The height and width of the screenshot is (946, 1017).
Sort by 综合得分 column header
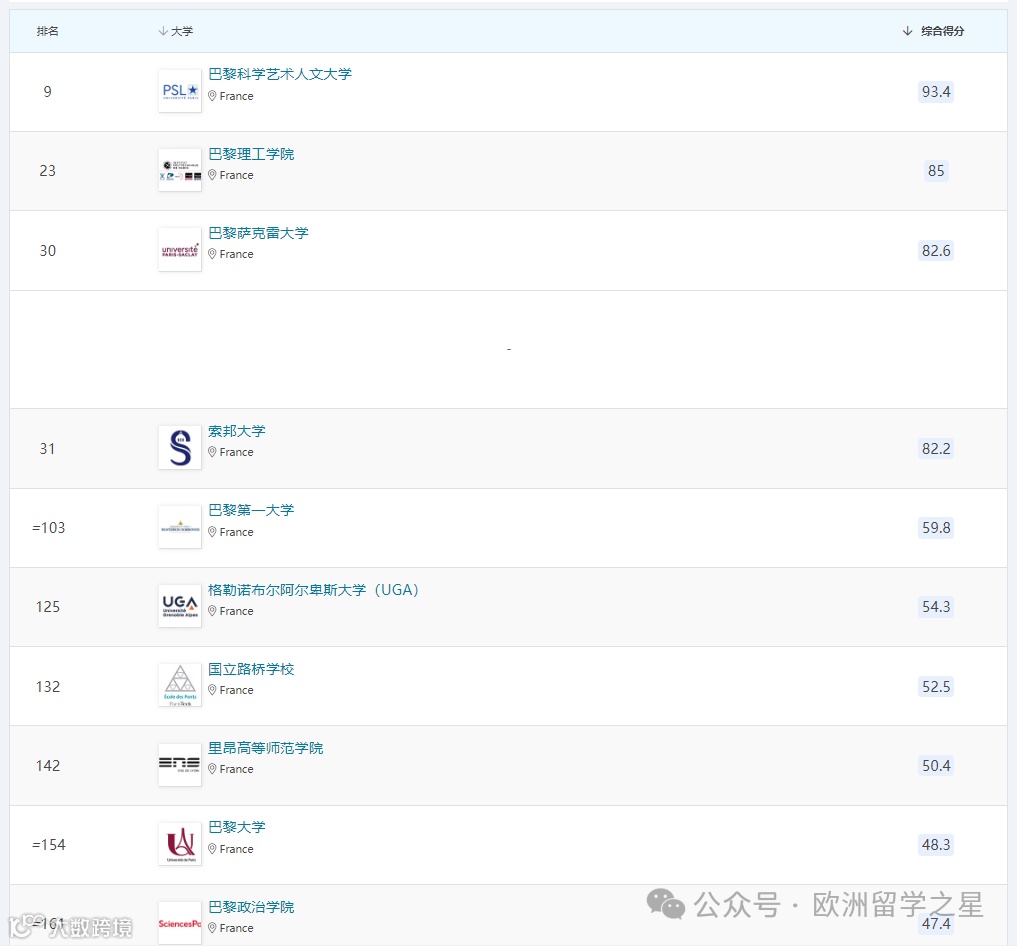933,31
